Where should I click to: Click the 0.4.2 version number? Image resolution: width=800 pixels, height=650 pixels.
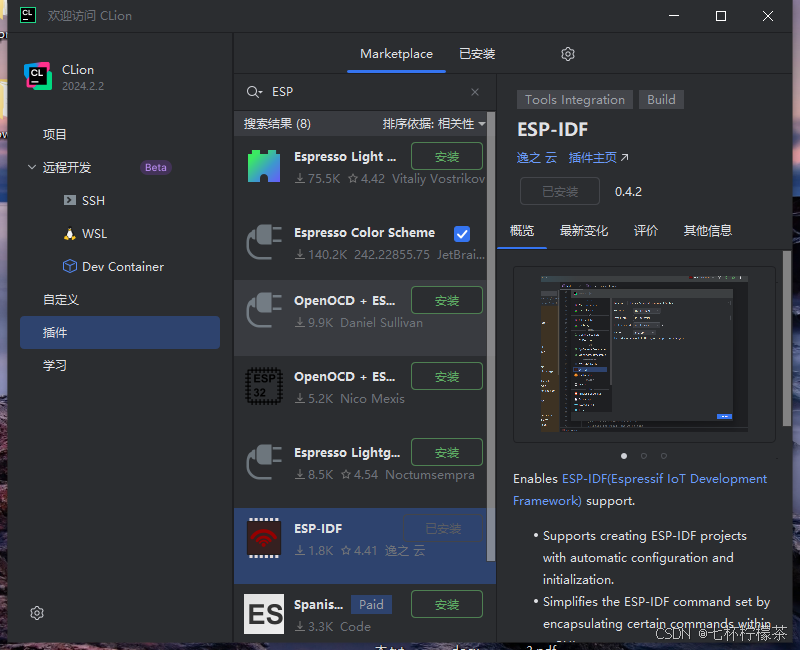(628, 192)
